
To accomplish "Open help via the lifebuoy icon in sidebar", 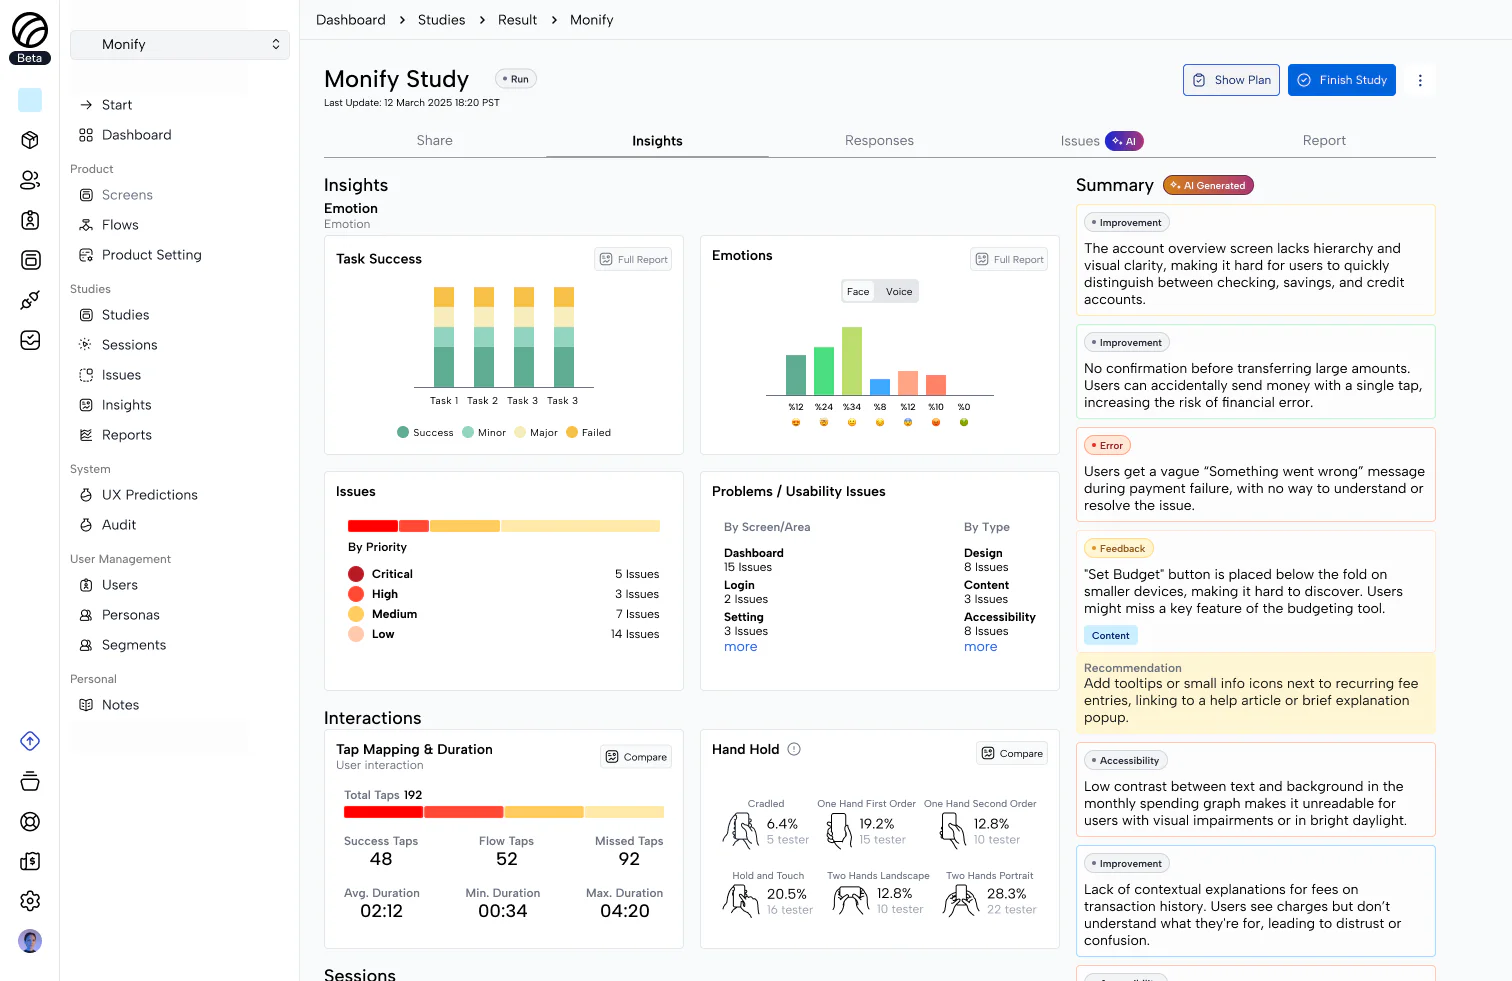I will click(30, 821).
